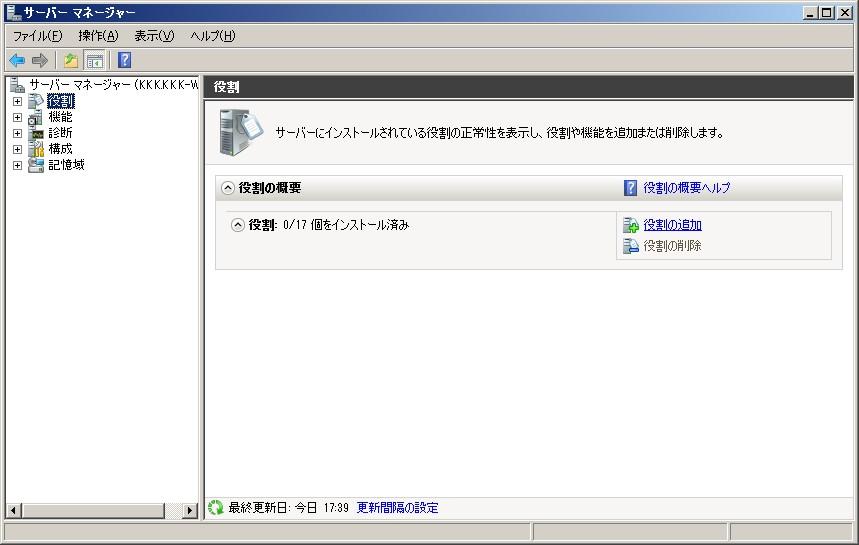The width and height of the screenshot is (859, 545).
Task: Collapse the 役割: 0/17 subsection chevron
Action: pos(238,225)
